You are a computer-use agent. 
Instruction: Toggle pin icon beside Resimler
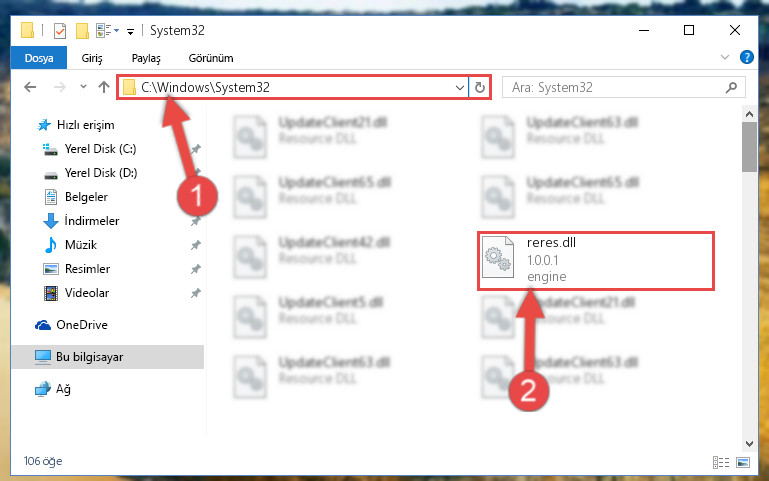click(x=196, y=269)
